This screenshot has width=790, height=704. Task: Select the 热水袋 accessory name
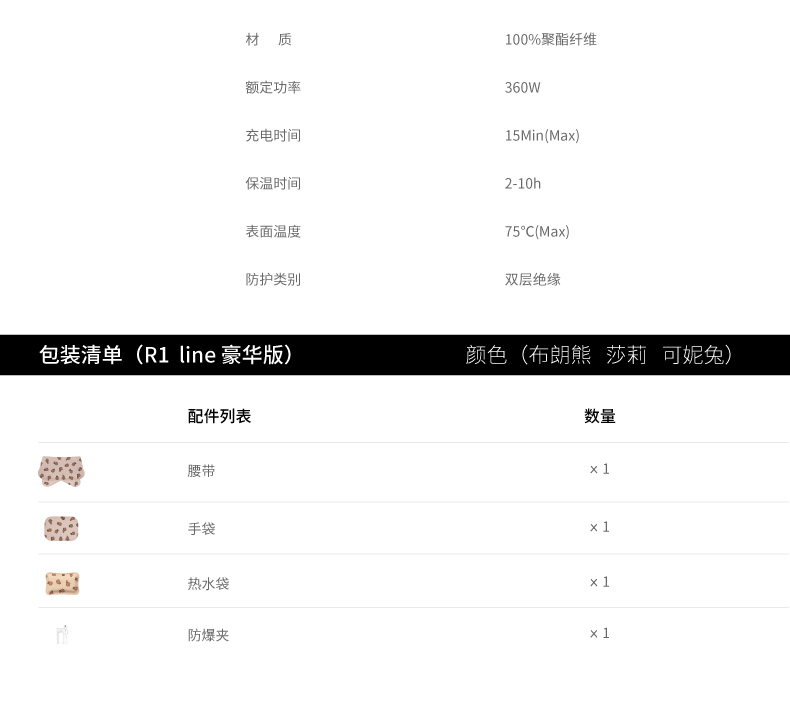[208, 583]
